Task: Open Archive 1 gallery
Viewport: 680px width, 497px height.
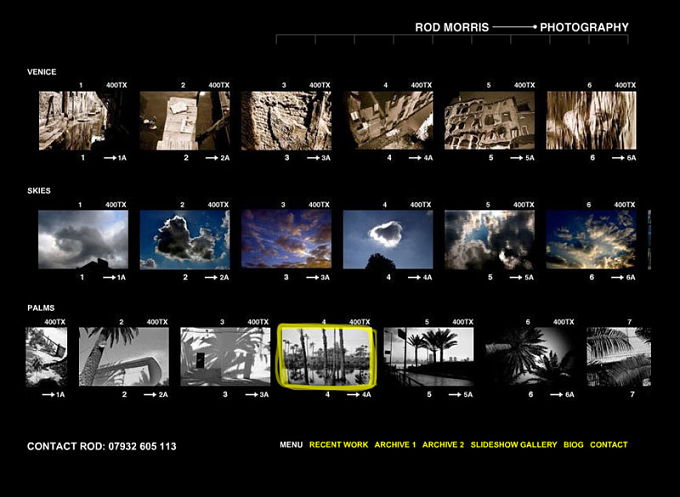Action: [395, 445]
